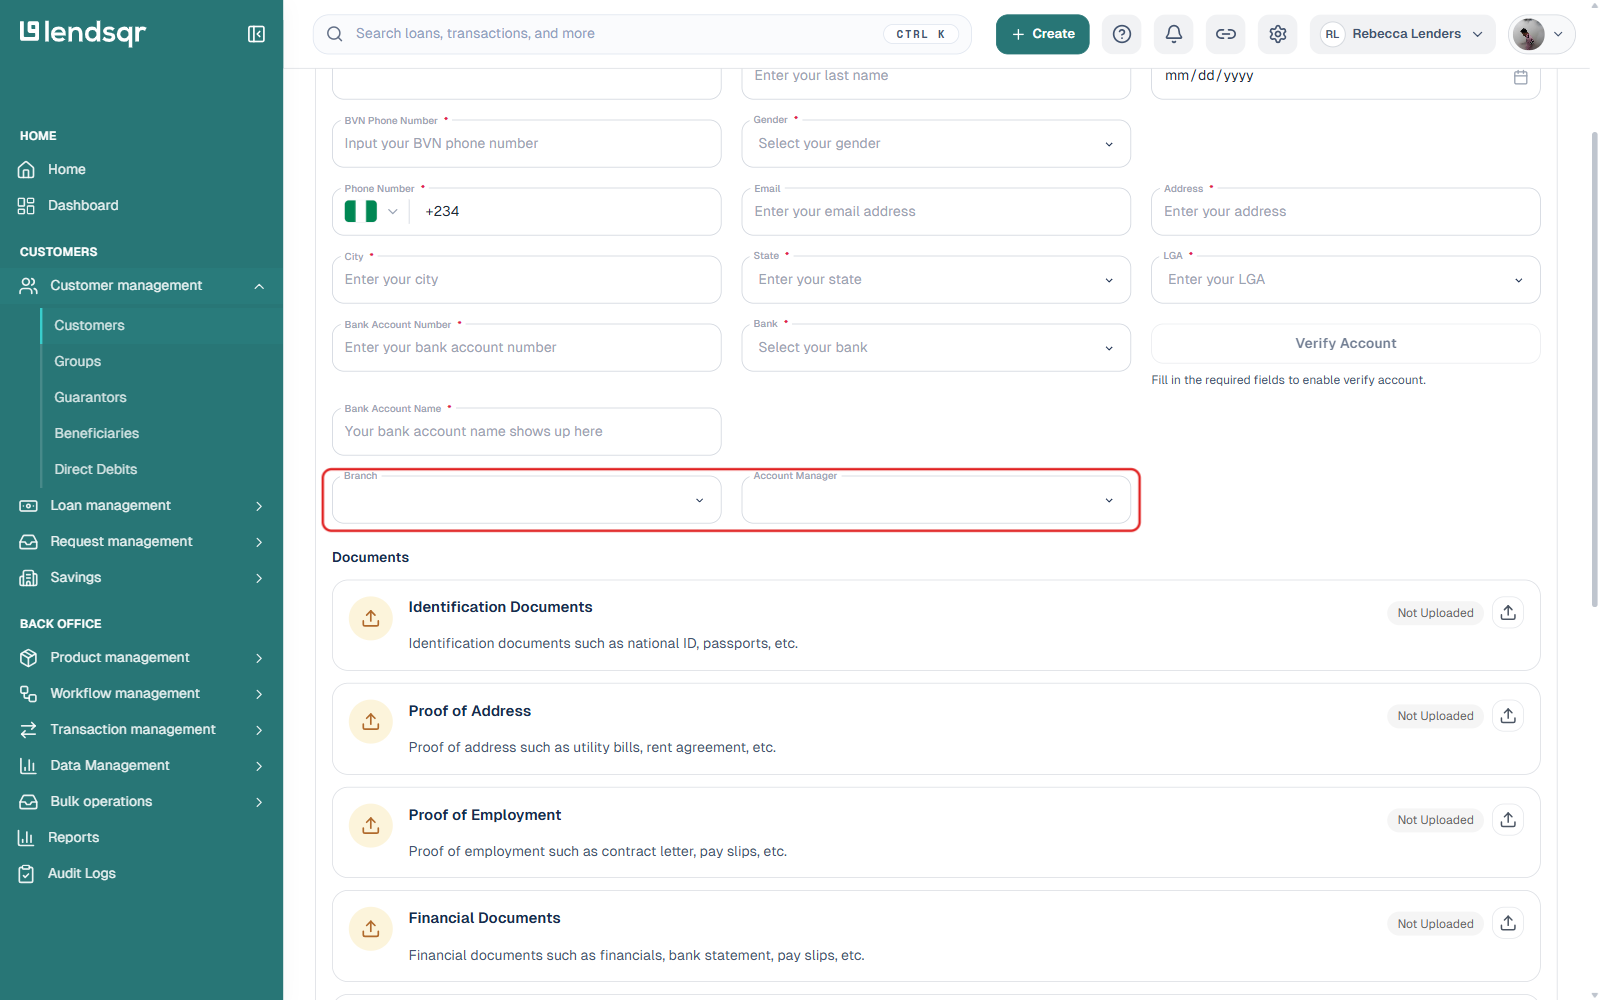Select the Nigerian flag country code
Image resolution: width=1600 pixels, height=1000 pixels.
point(371,211)
